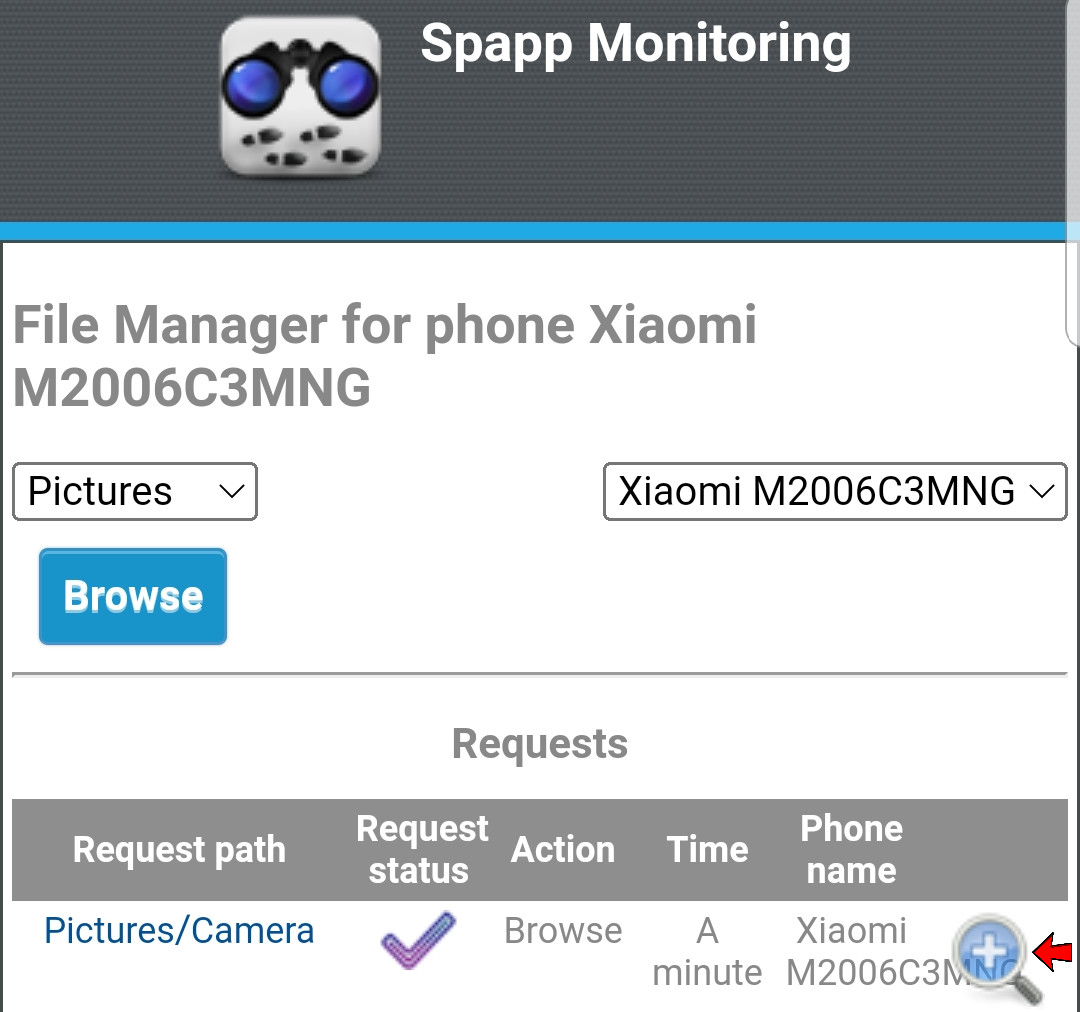Click the purple checkmark request status icon

[418, 940]
